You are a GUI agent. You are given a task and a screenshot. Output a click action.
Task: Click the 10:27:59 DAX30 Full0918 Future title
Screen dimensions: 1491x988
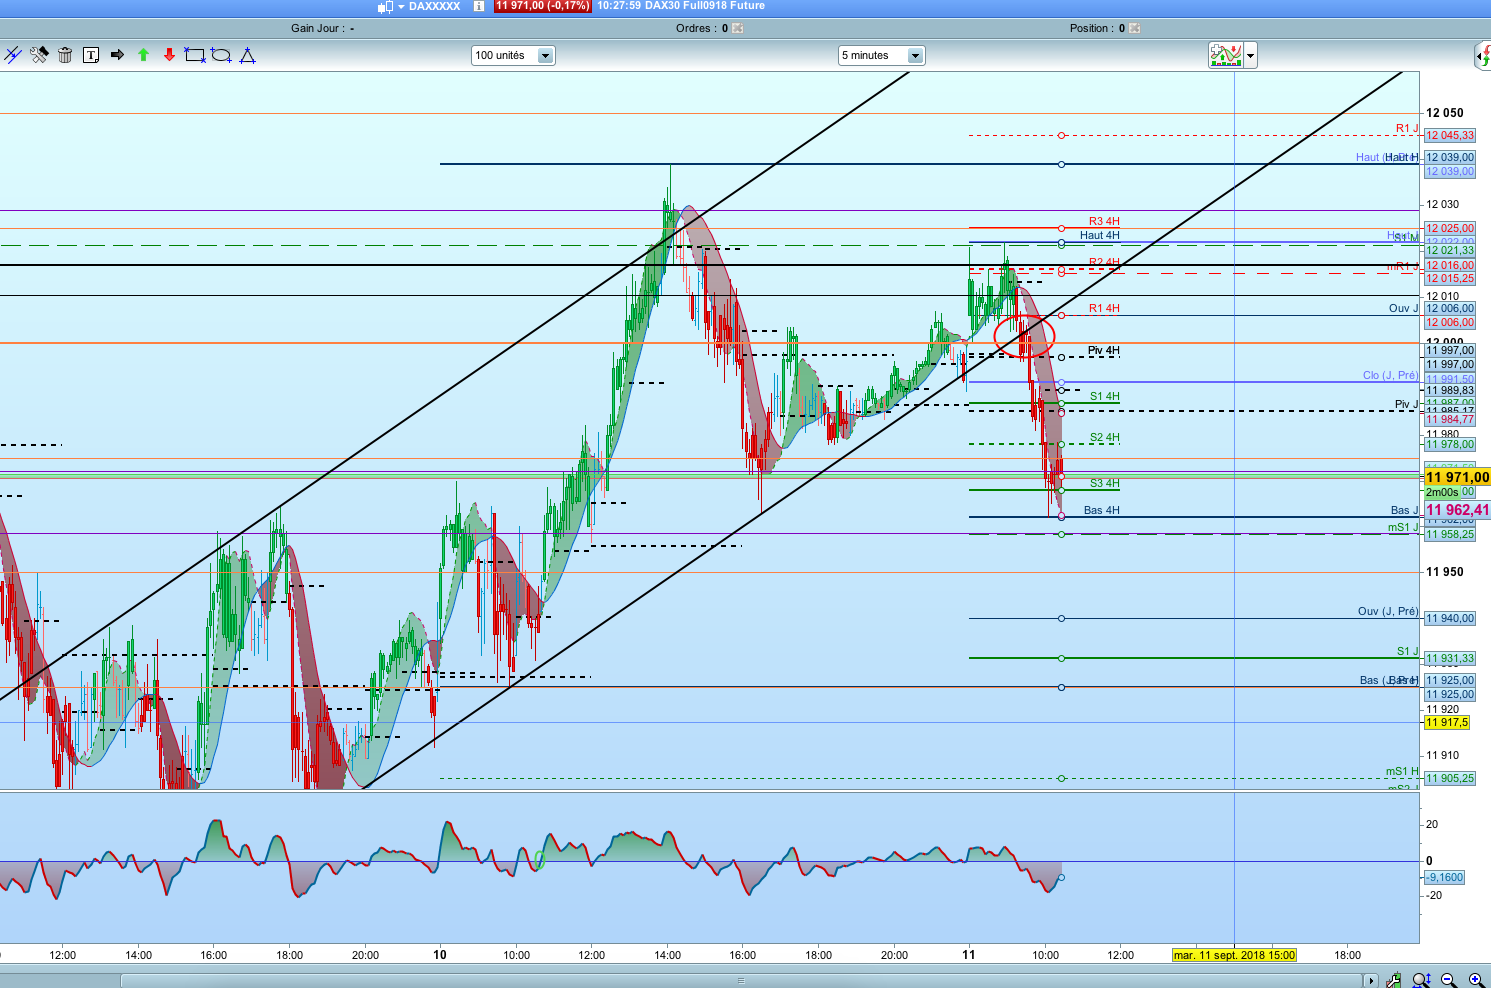[x=681, y=6]
